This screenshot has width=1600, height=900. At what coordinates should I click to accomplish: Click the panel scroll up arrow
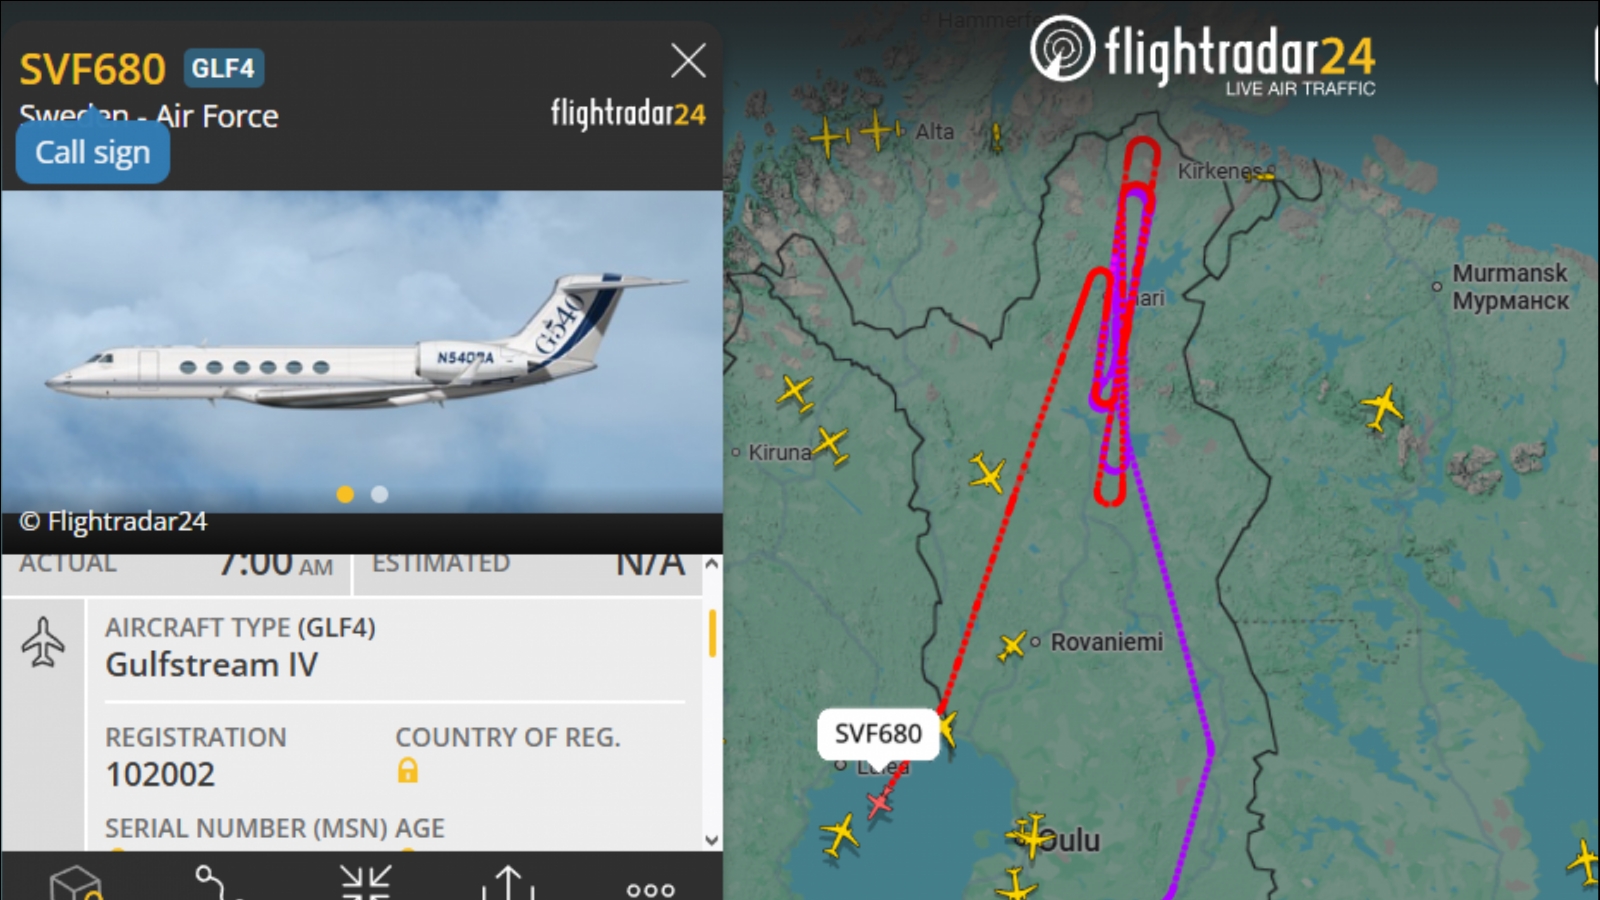[x=712, y=564]
